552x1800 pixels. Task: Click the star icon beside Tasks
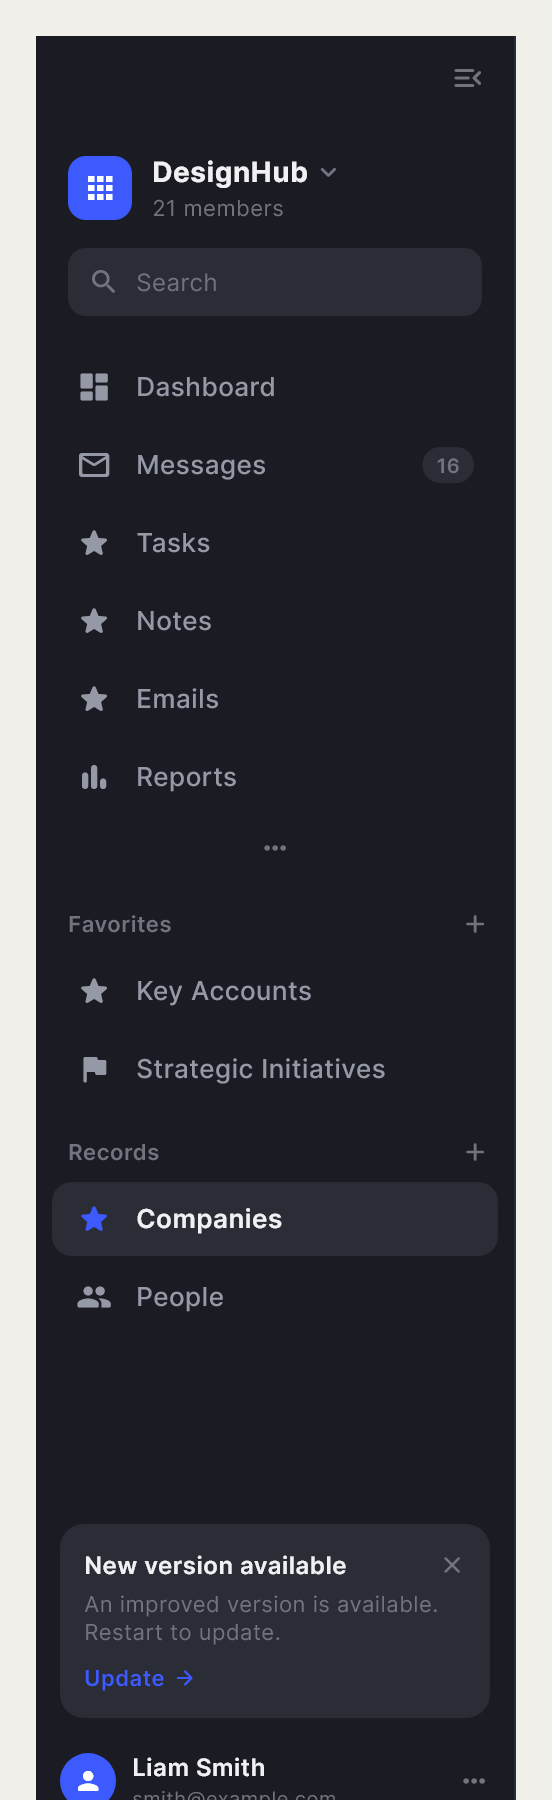pyautogui.click(x=94, y=543)
